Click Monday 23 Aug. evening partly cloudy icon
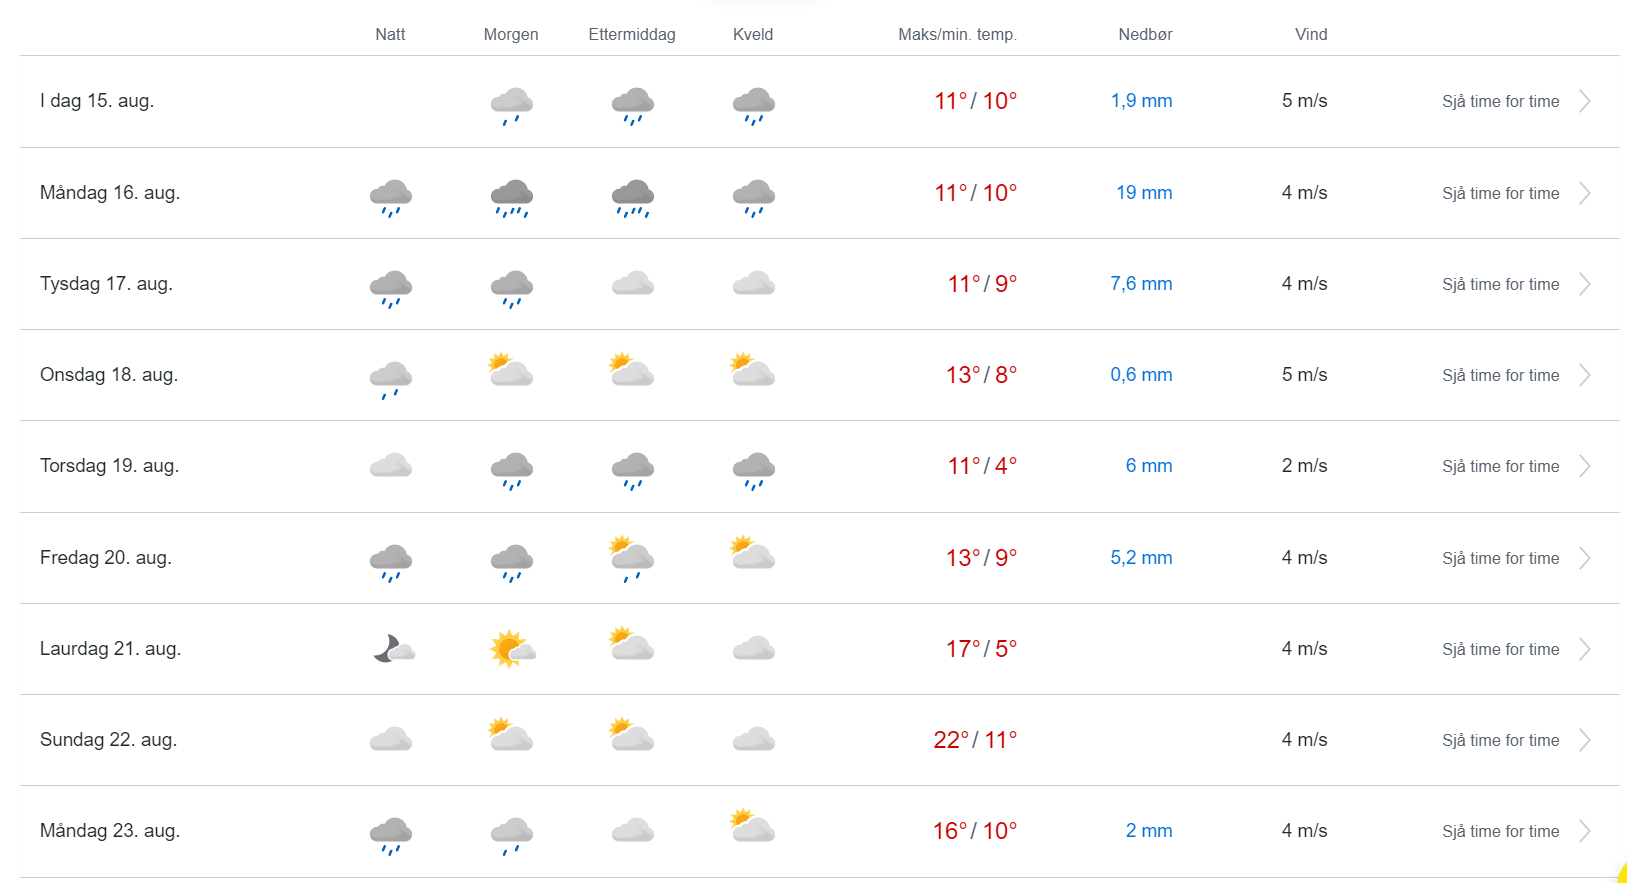Viewport: 1627px width, 883px height. [753, 826]
